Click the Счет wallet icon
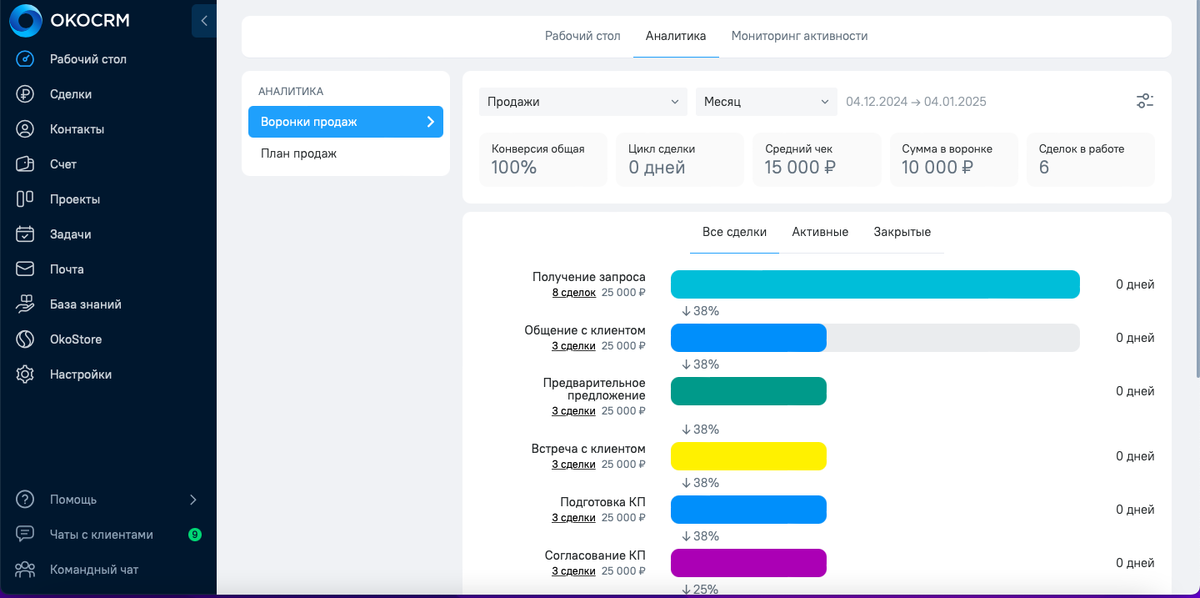This screenshot has height=598, width=1200. 26,164
